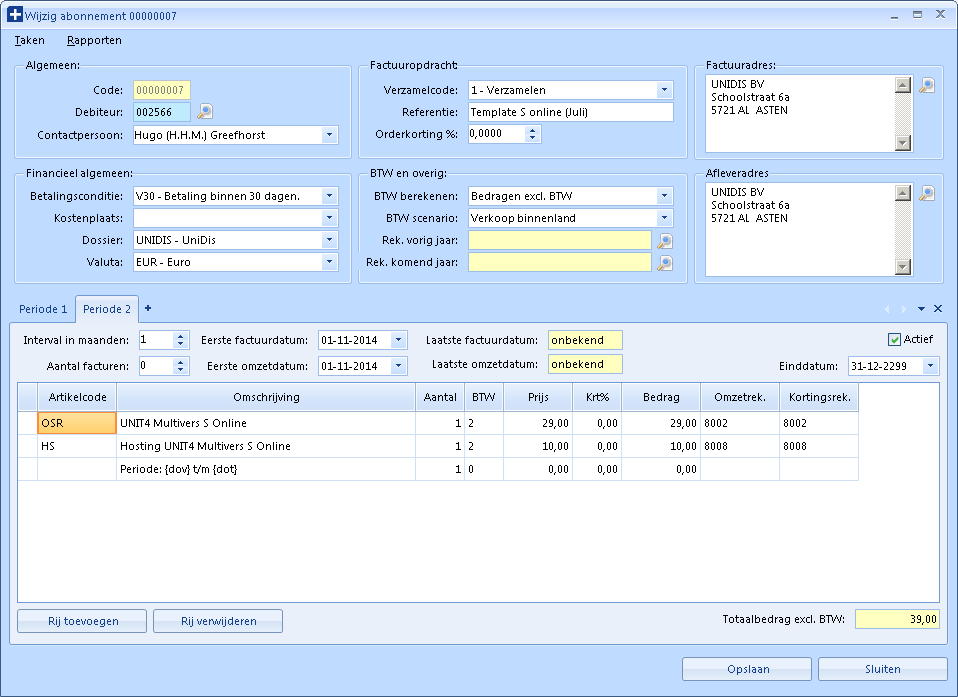The height and width of the screenshot is (697, 958).
Task: Click the Referentie input field
Action: click(571, 112)
